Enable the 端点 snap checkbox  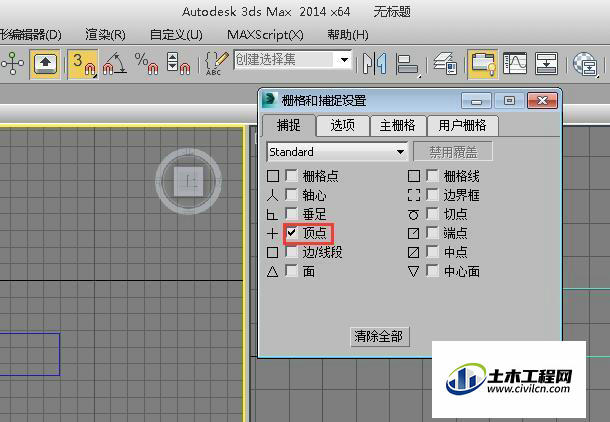[x=432, y=233]
